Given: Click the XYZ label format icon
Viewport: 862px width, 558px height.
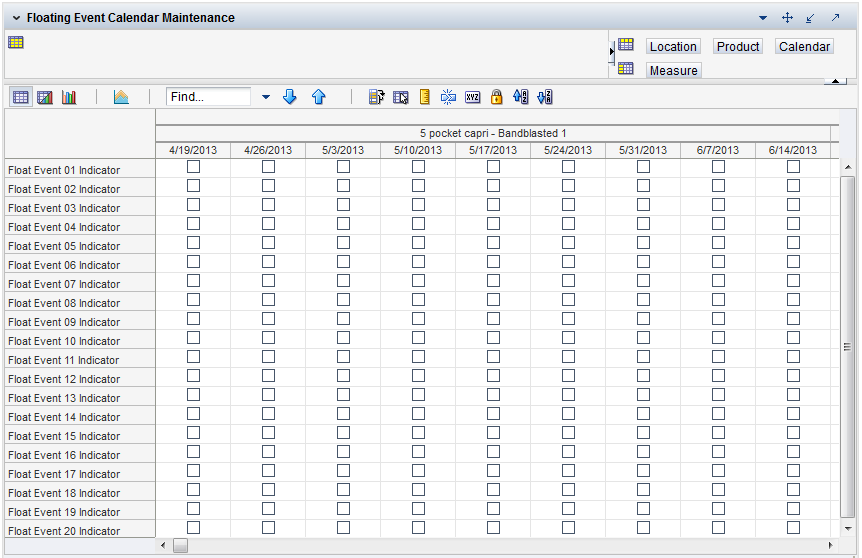Looking at the screenshot, I should (473, 97).
